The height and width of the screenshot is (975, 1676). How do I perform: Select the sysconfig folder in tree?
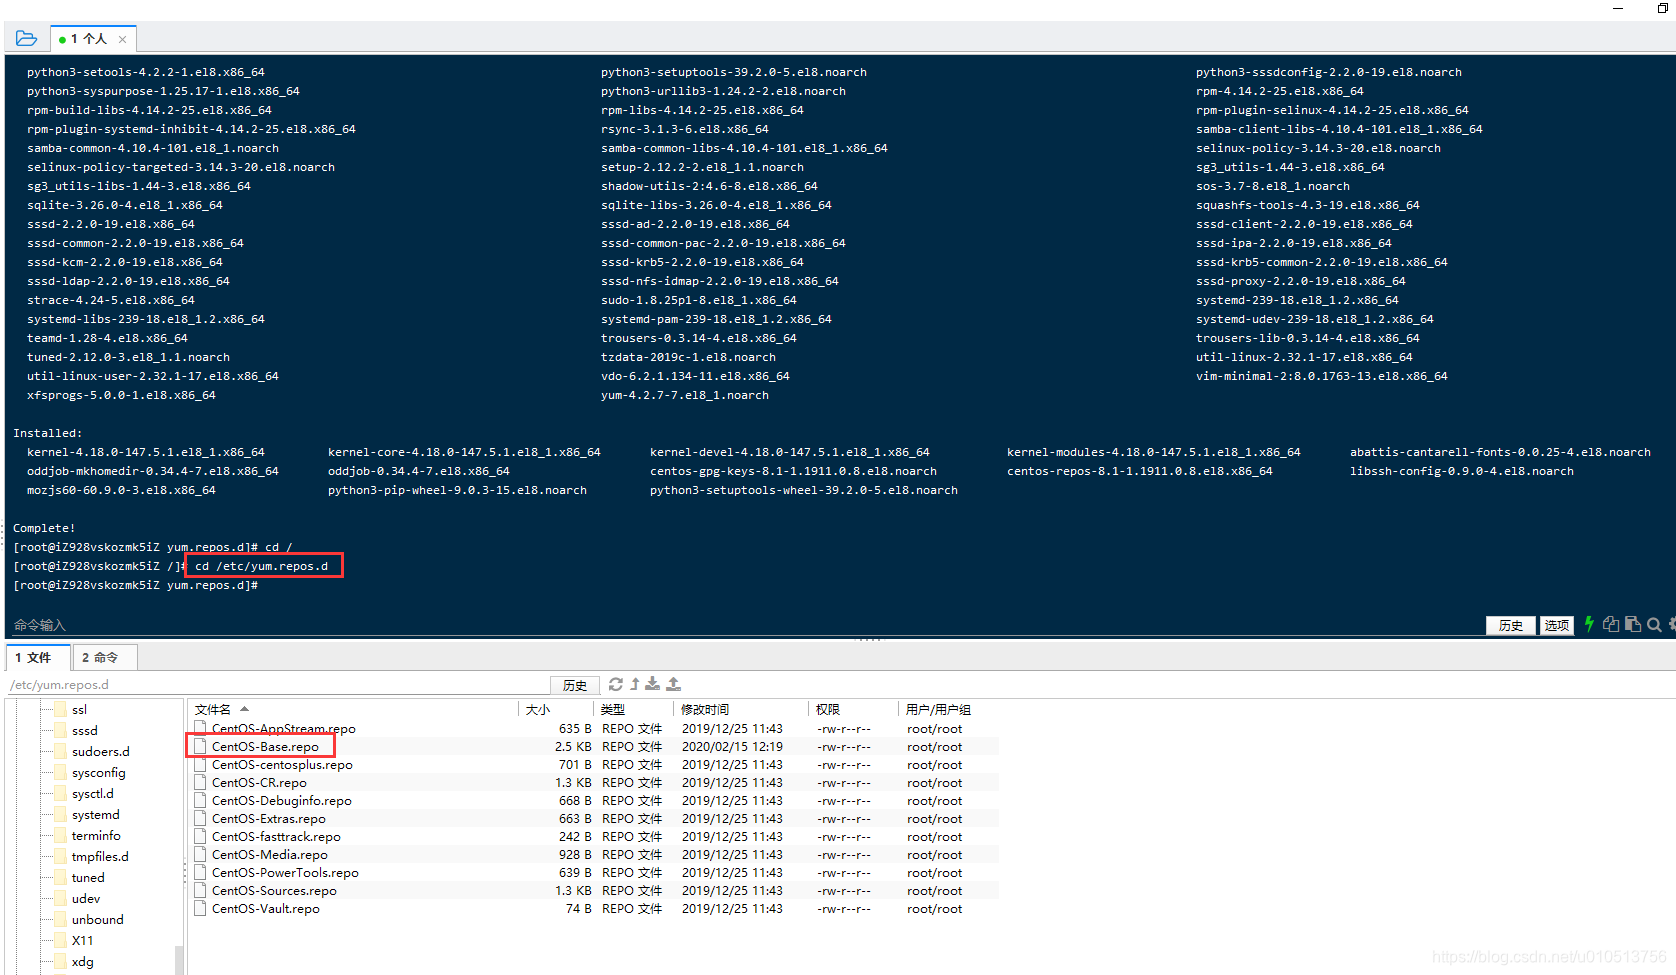(98, 772)
